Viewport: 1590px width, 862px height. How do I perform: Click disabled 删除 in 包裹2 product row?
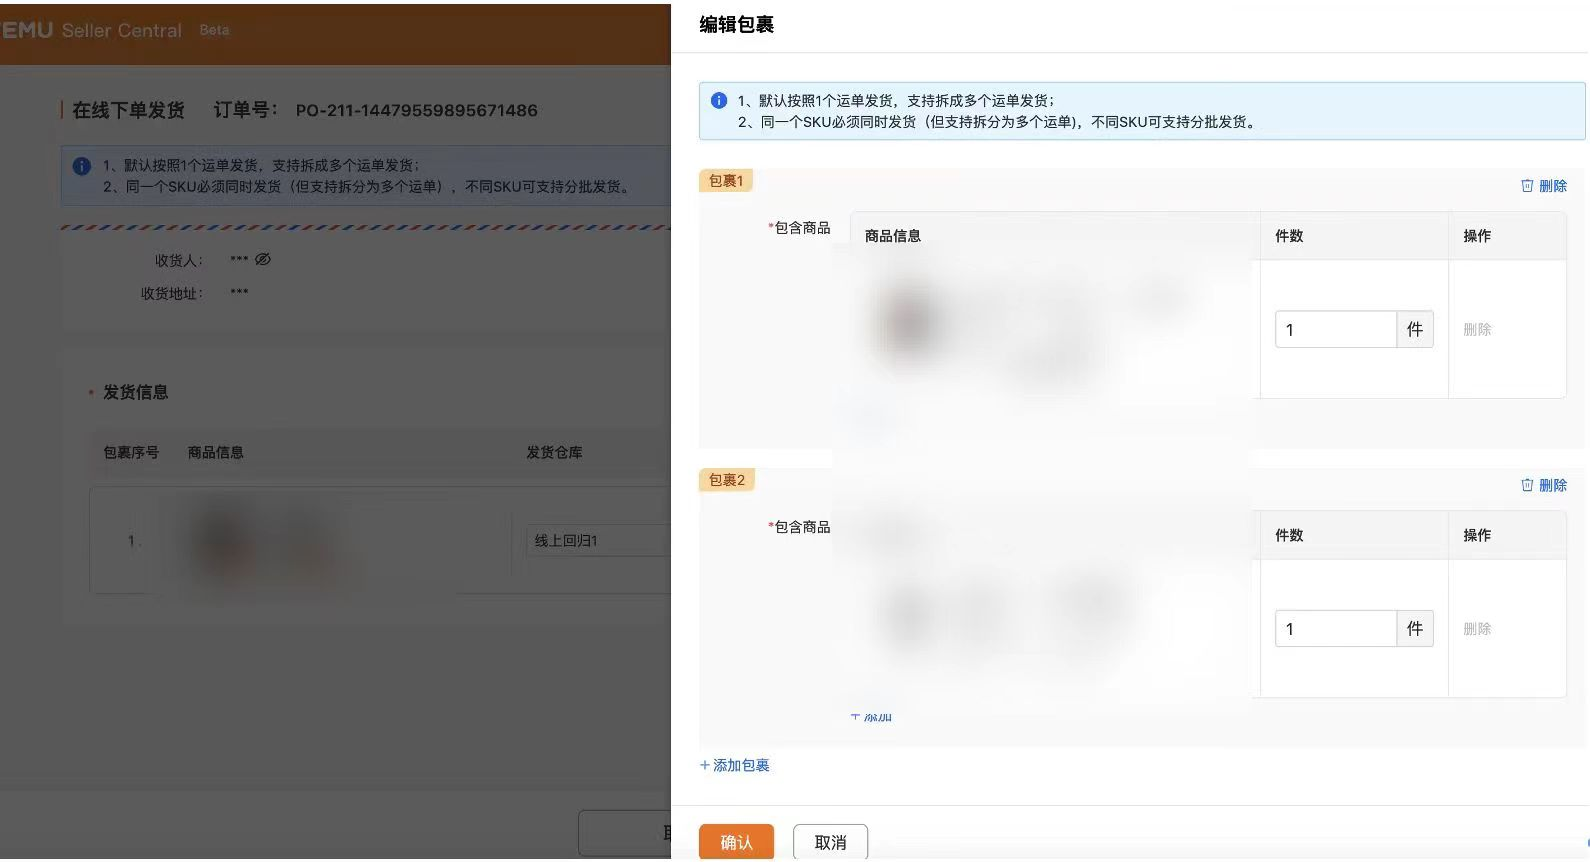tap(1477, 628)
